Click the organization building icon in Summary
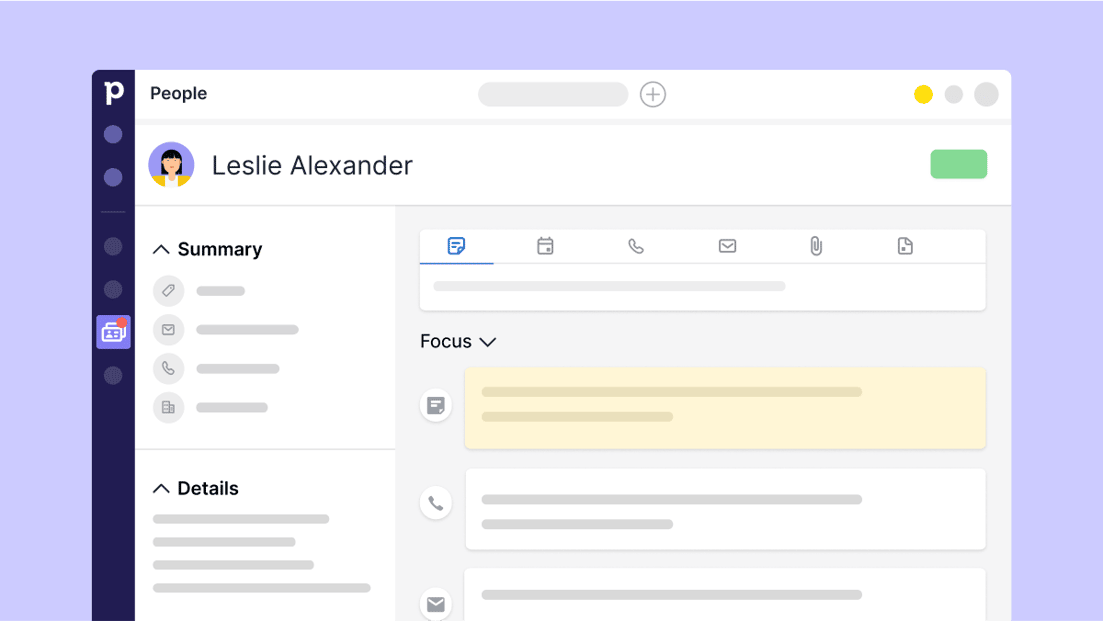The height and width of the screenshot is (621, 1103). (168, 407)
